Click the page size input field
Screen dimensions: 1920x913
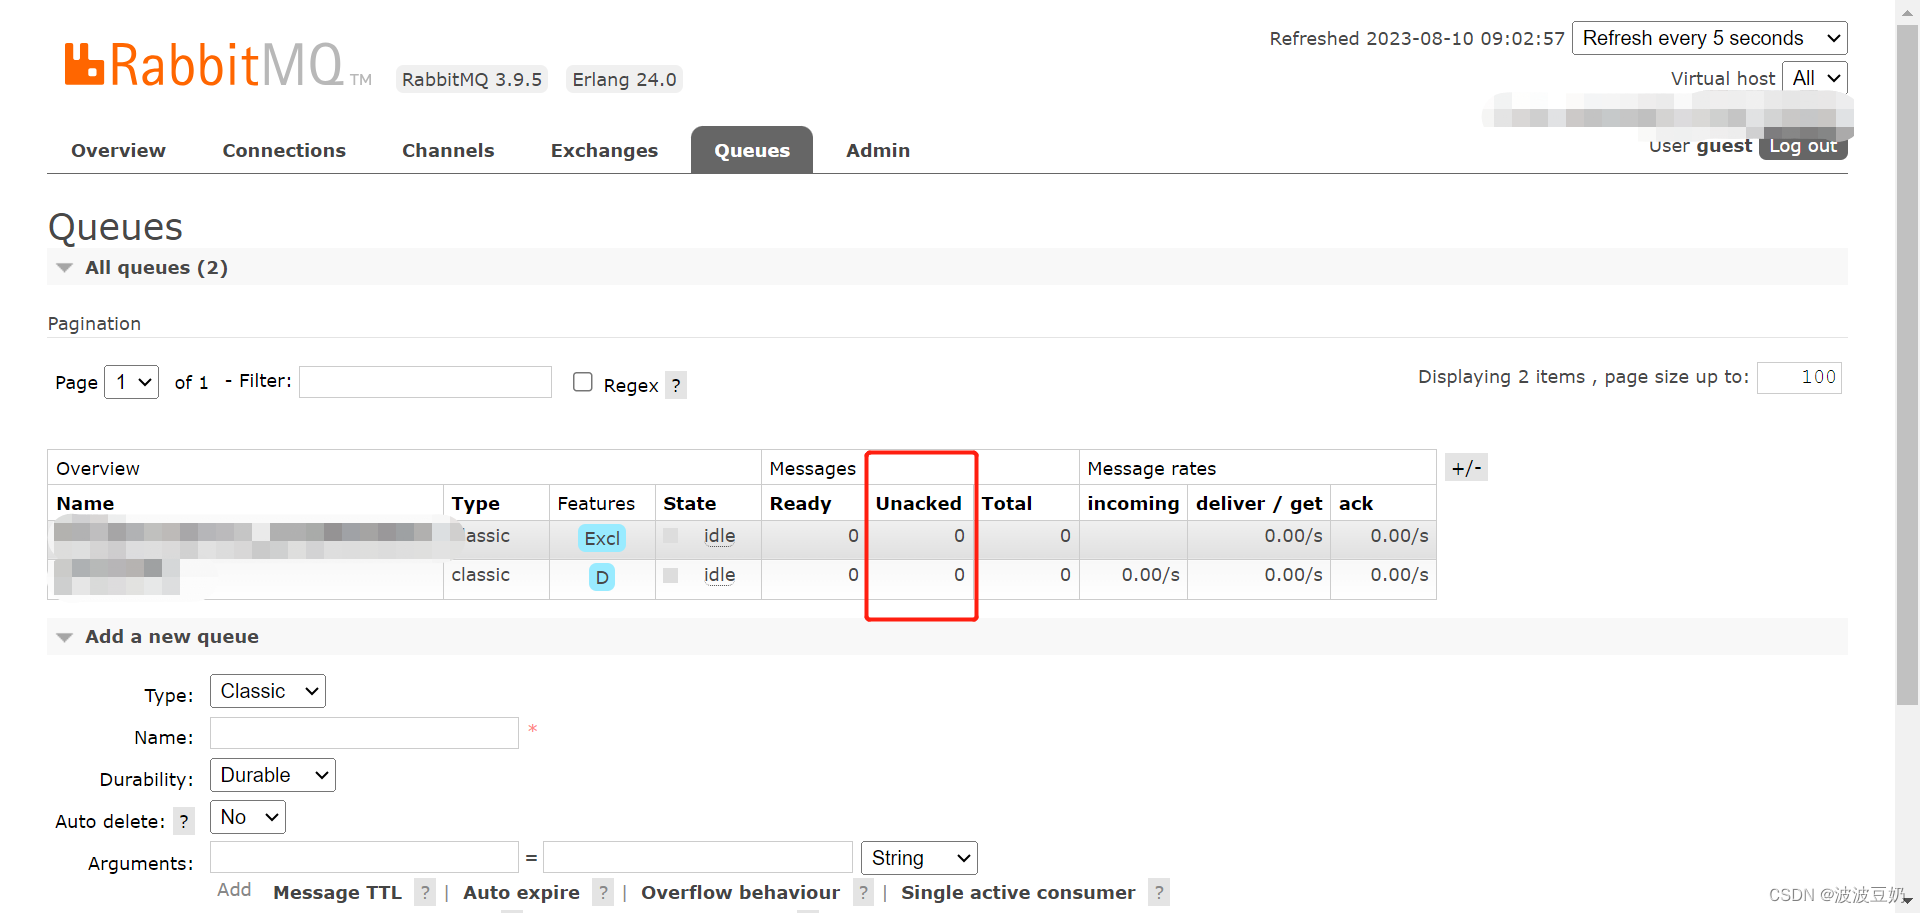1799,377
